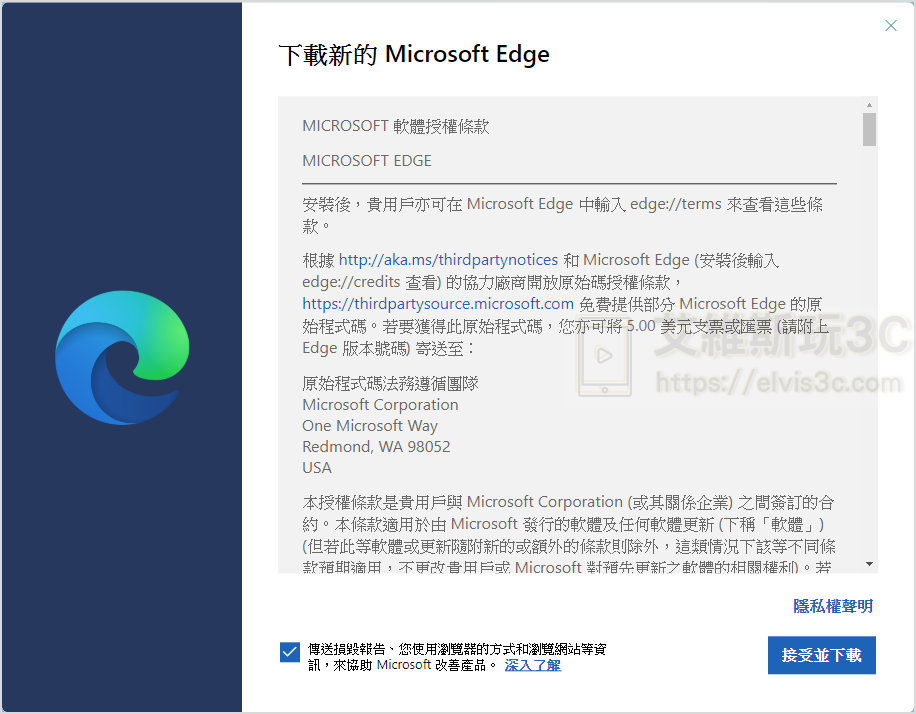Uncheck the send crash reports checkbox
Screen dimensions: 916x714
290,653
